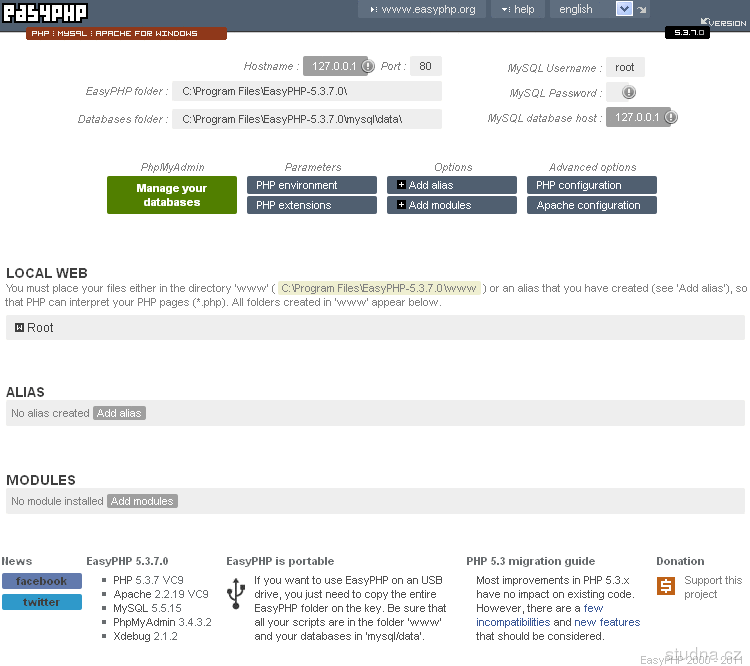Click the facebook button
This screenshot has width=750, height=666.
[42, 581]
